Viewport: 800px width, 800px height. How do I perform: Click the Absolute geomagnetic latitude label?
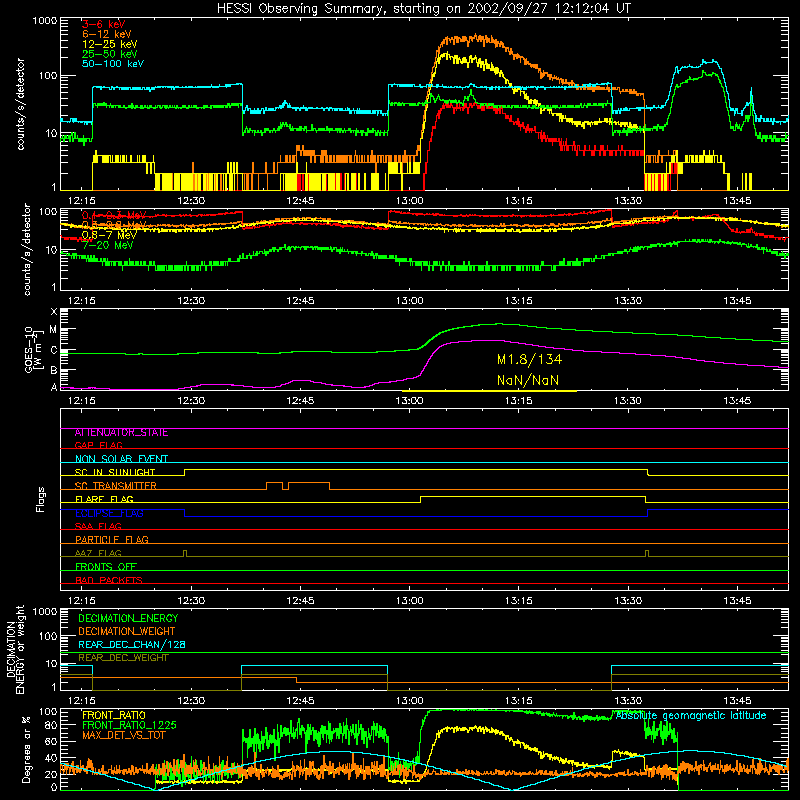tap(691, 716)
